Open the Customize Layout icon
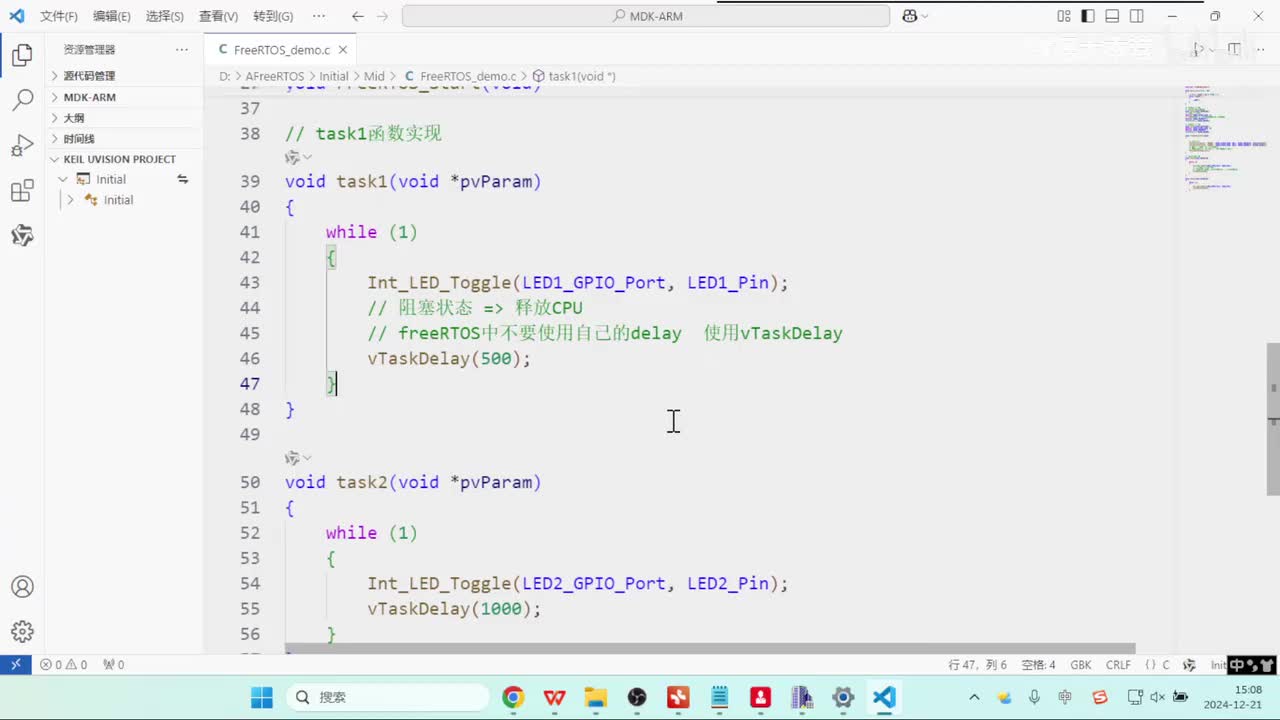 [1064, 16]
